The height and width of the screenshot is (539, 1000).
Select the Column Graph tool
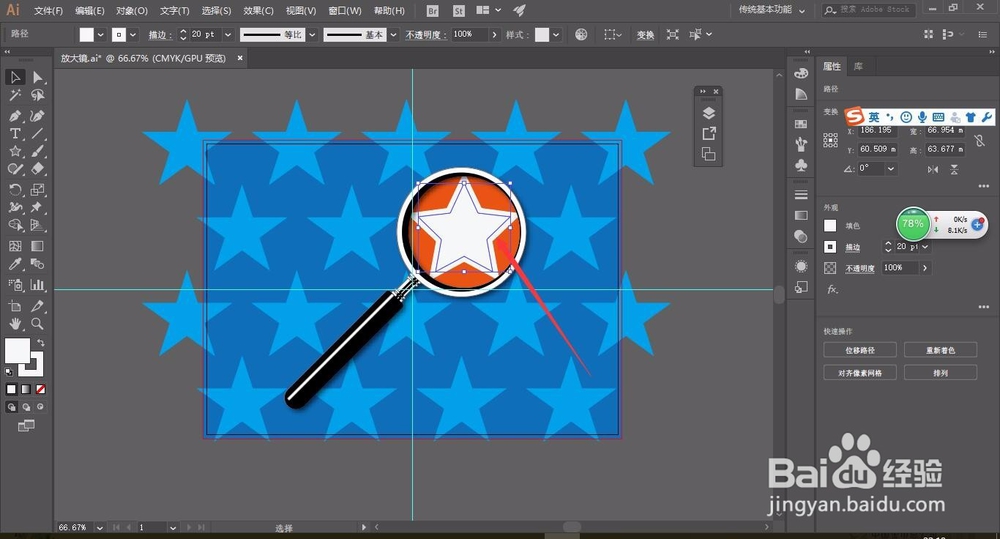pos(38,285)
